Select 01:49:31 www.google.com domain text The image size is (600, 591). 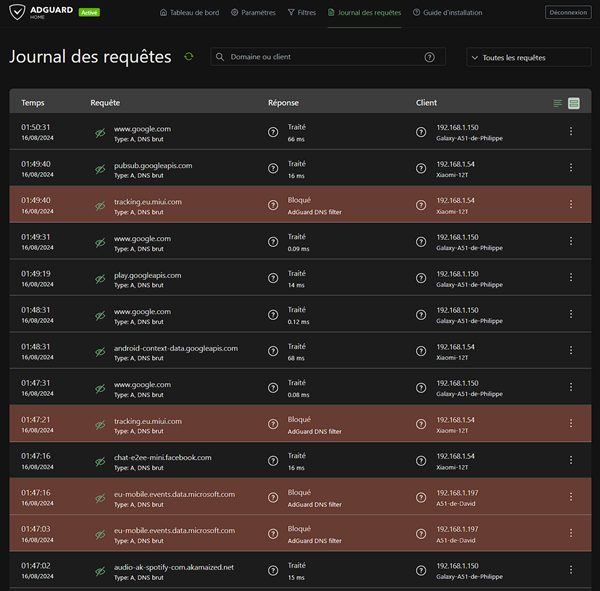coord(142,238)
